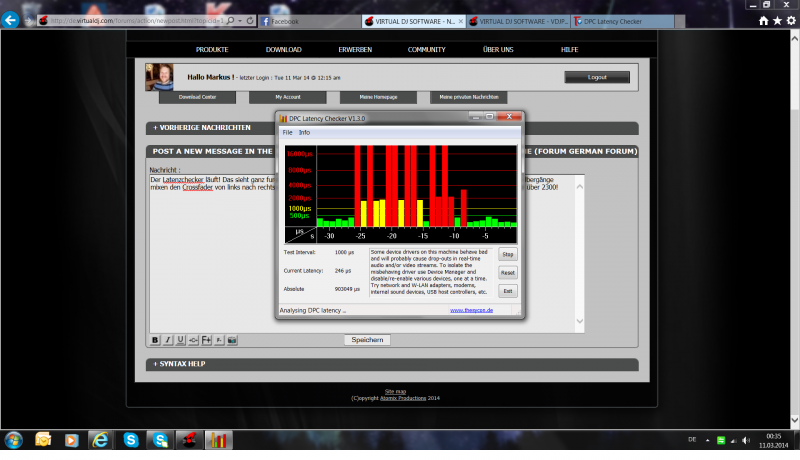Switch to the DPC Latency Checker browser tab
The width and height of the screenshot is (800, 460).
(622, 21)
